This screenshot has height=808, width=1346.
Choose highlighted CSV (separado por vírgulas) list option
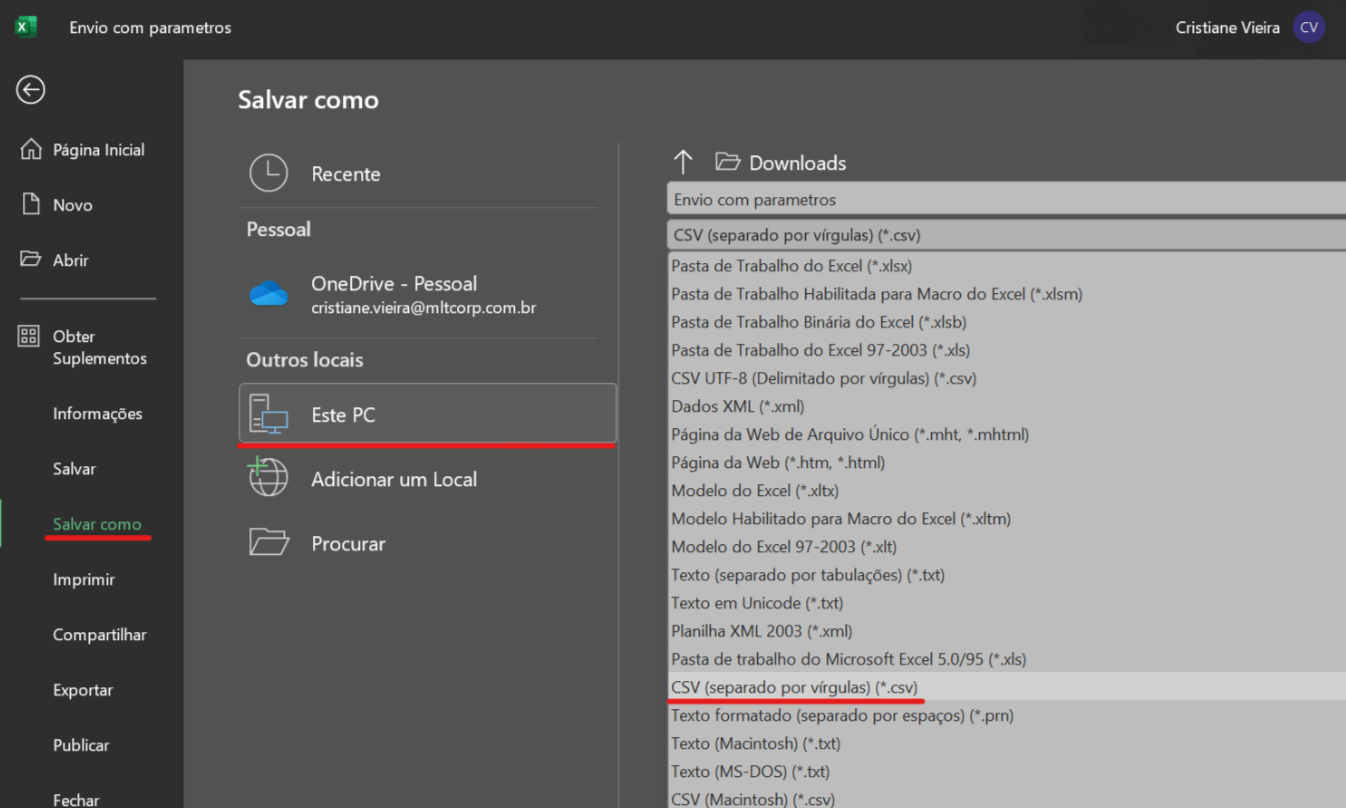coord(1006,687)
